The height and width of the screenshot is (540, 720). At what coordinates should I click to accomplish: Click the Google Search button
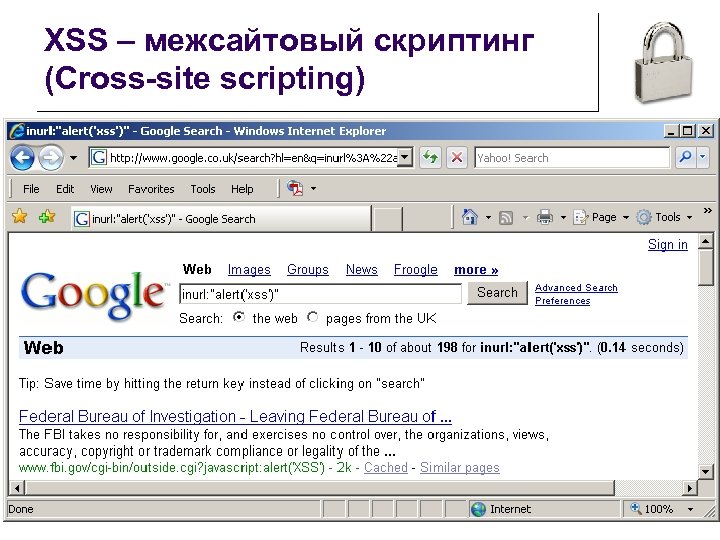click(x=497, y=292)
